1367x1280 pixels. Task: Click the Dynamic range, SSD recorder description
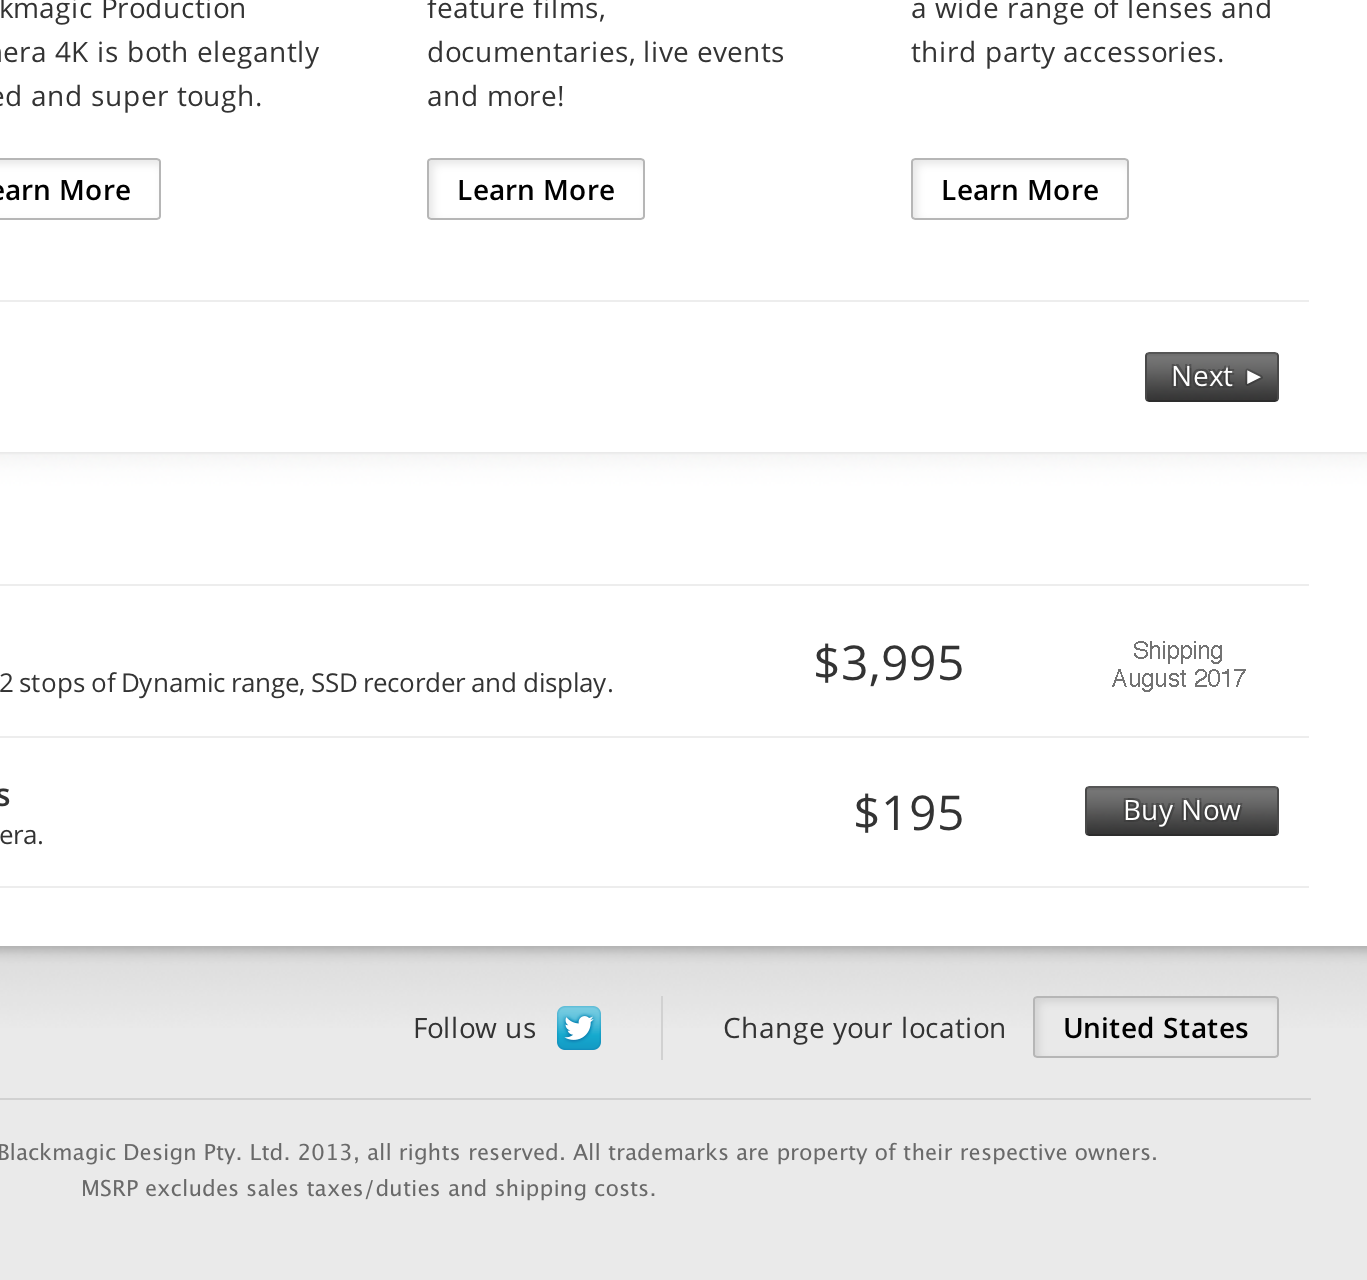pos(306,683)
